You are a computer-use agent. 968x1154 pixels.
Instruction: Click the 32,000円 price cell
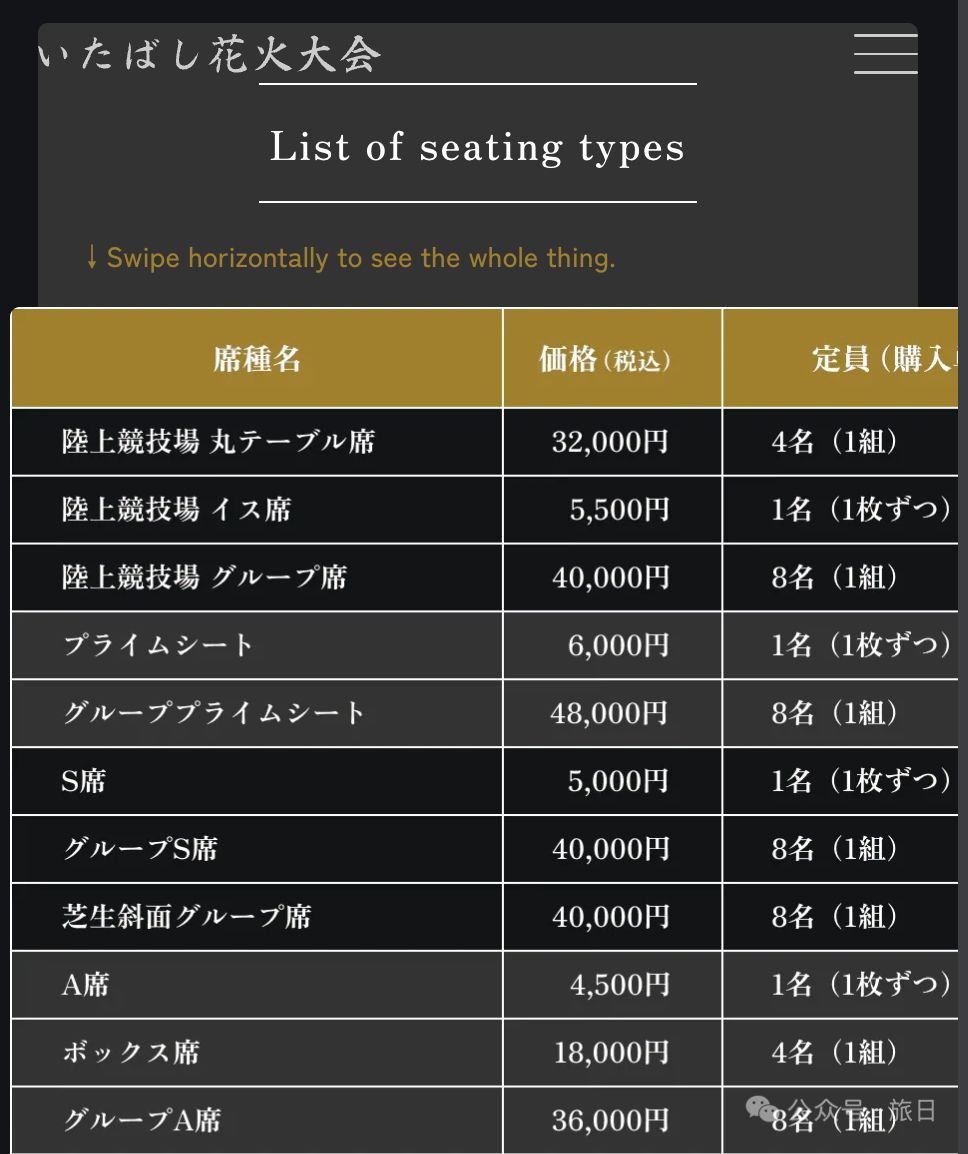pyautogui.click(x=612, y=442)
